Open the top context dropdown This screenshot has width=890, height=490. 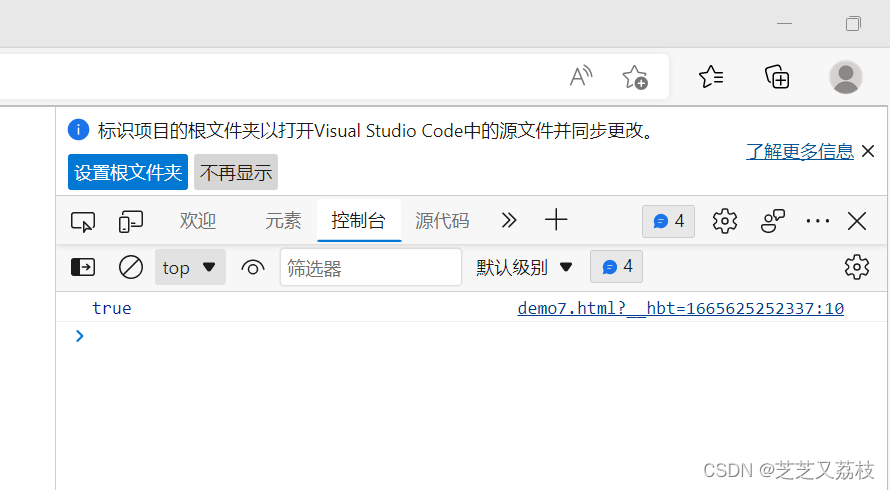pyautogui.click(x=190, y=267)
